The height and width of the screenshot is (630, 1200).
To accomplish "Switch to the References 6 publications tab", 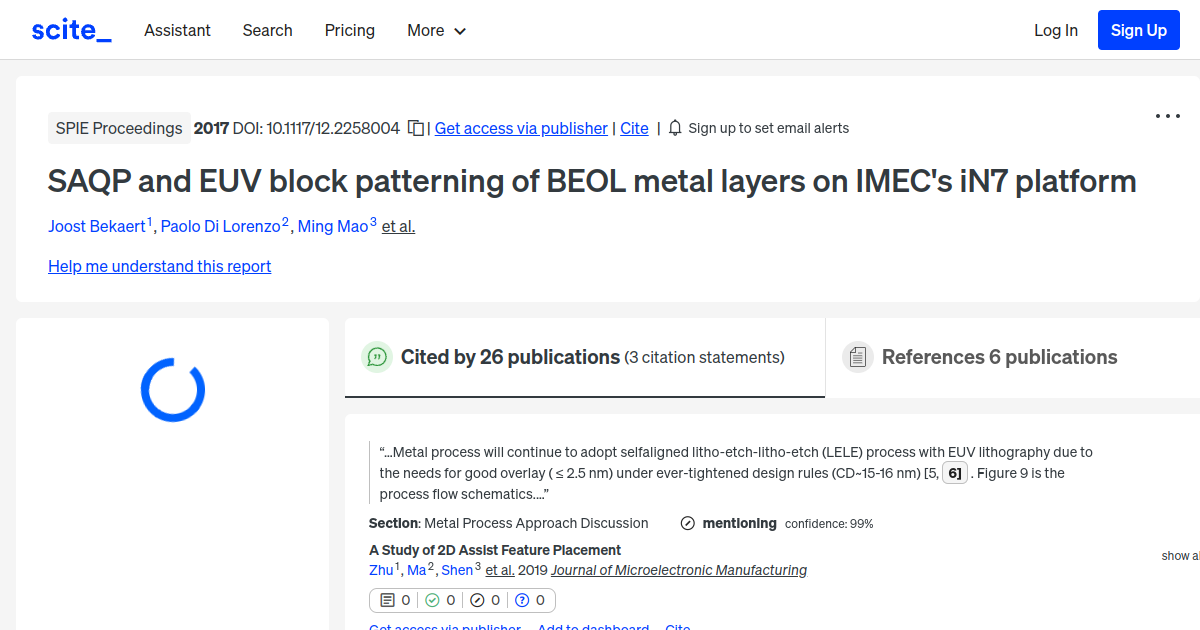I will [999, 356].
